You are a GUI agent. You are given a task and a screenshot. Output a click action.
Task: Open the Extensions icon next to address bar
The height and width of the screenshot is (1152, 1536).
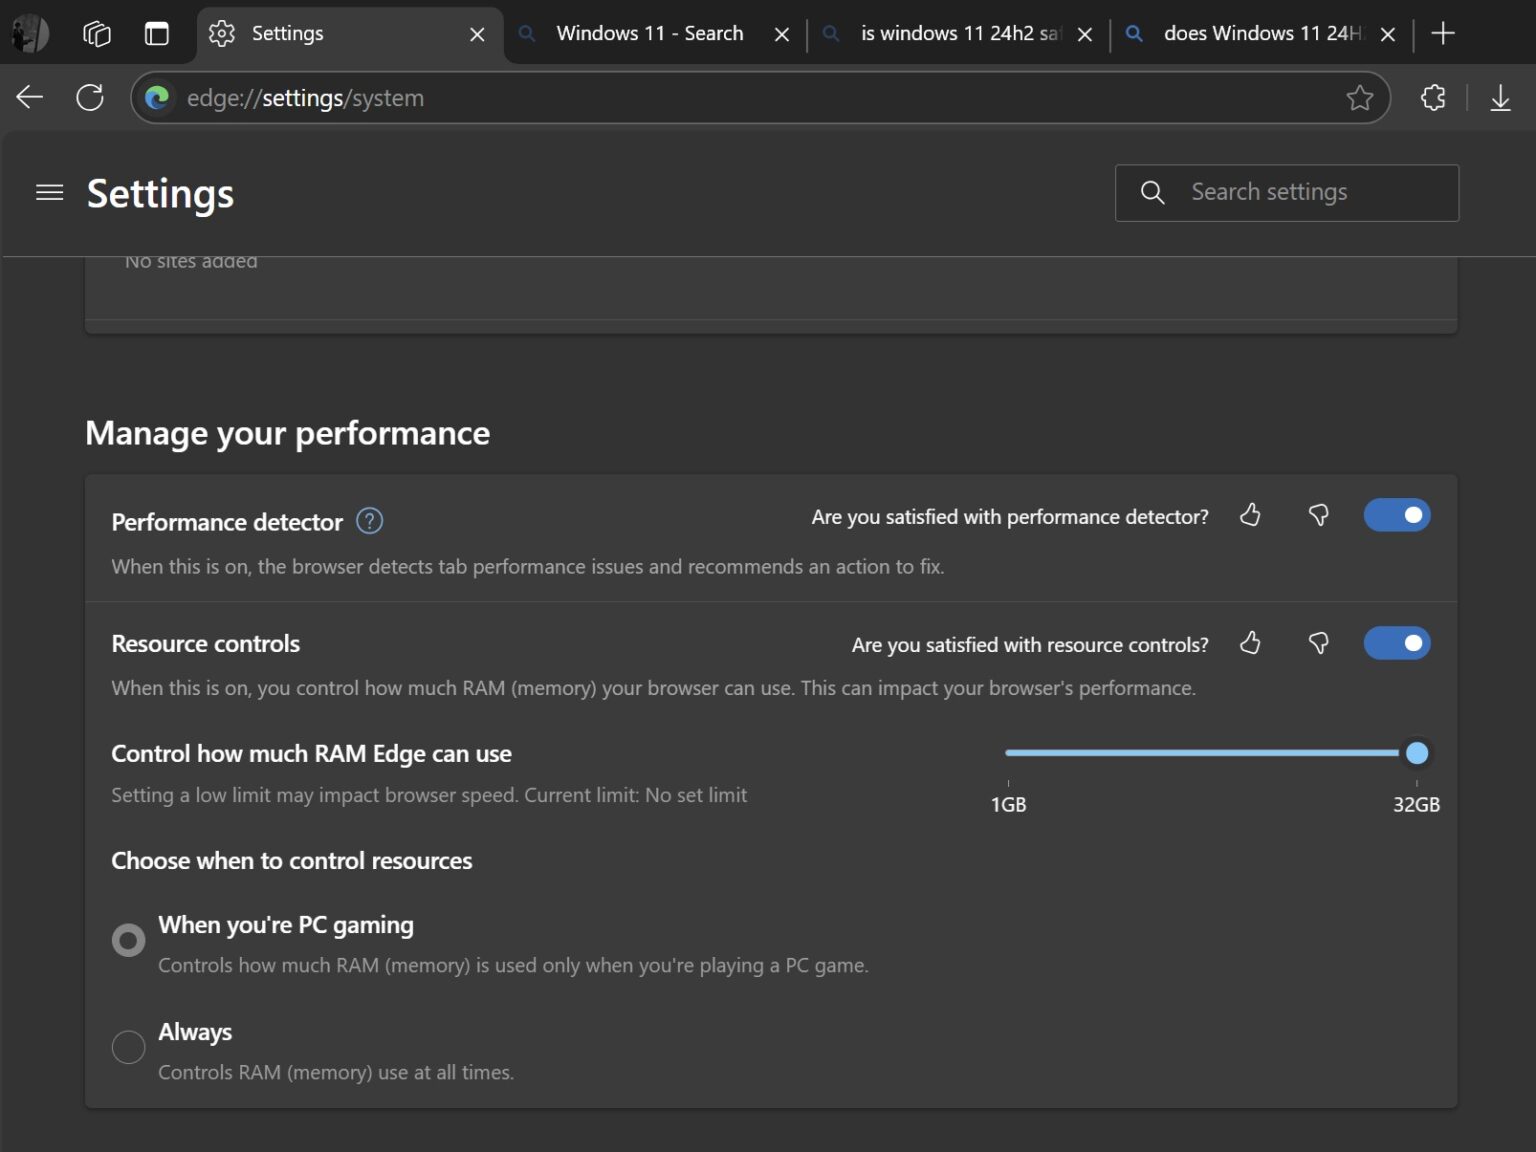(1432, 97)
